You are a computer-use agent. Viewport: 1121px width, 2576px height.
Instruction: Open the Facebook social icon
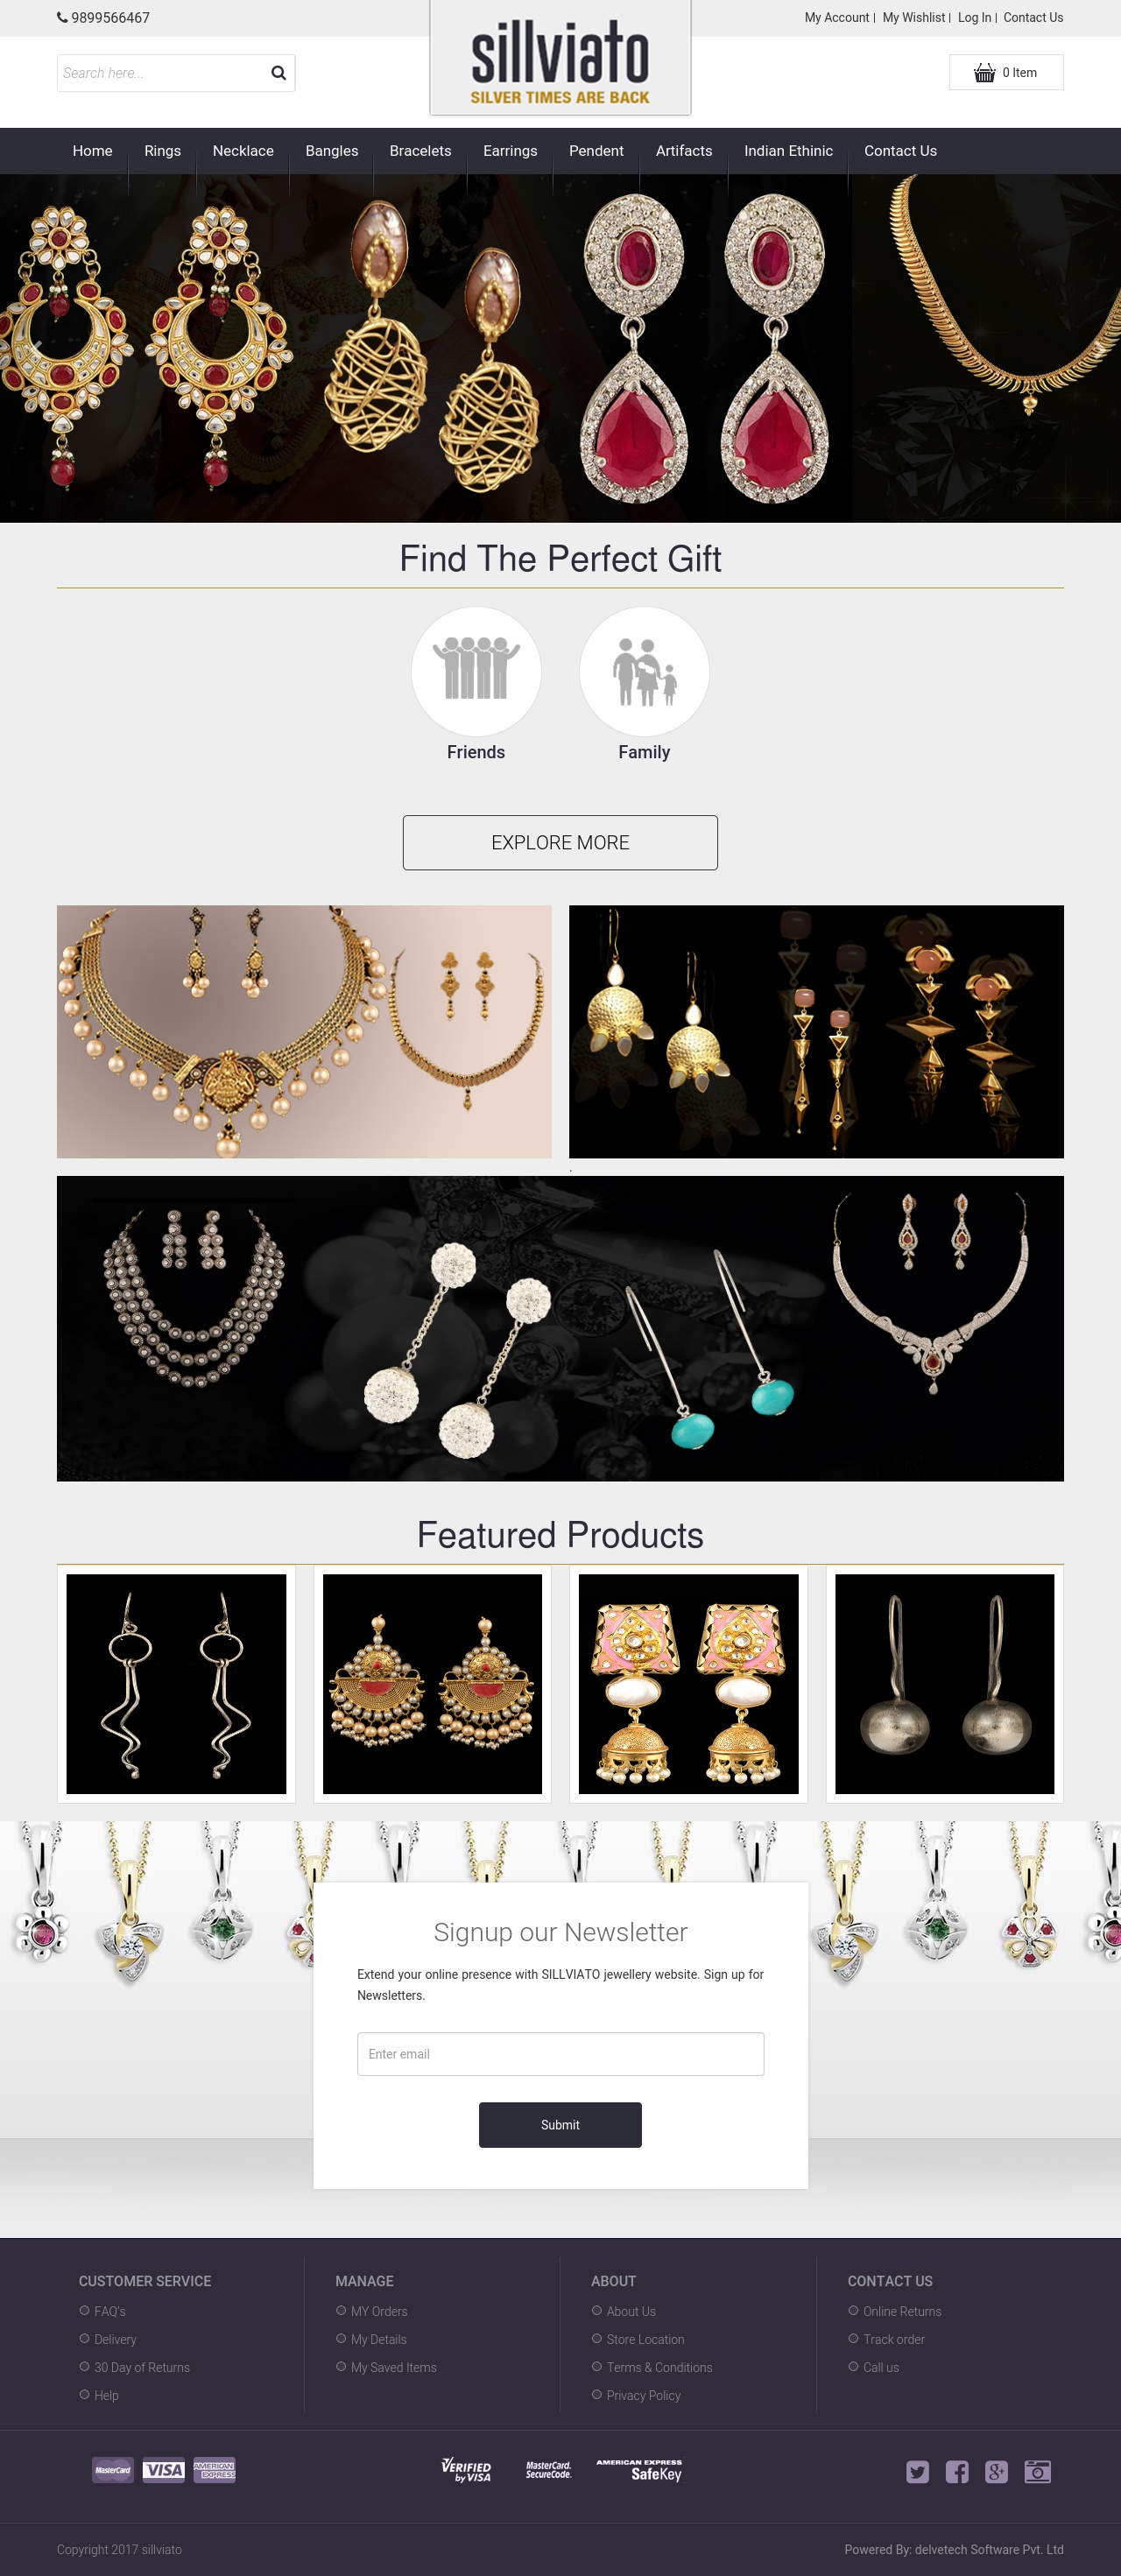click(x=957, y=2472)
